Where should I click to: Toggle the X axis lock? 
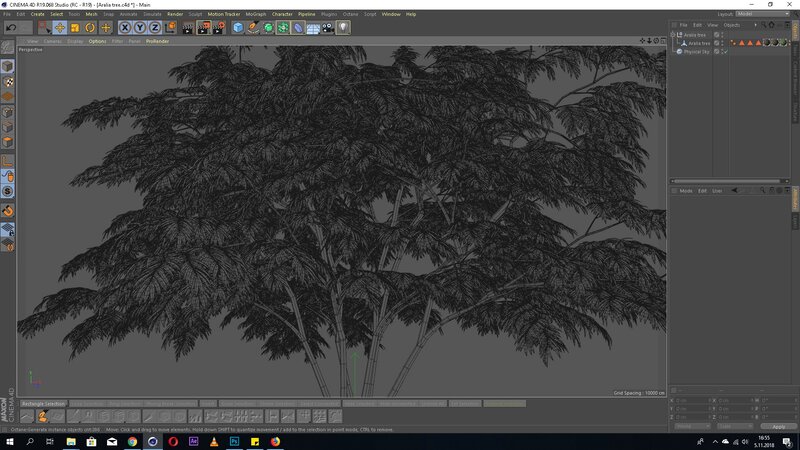click(125, 28)
